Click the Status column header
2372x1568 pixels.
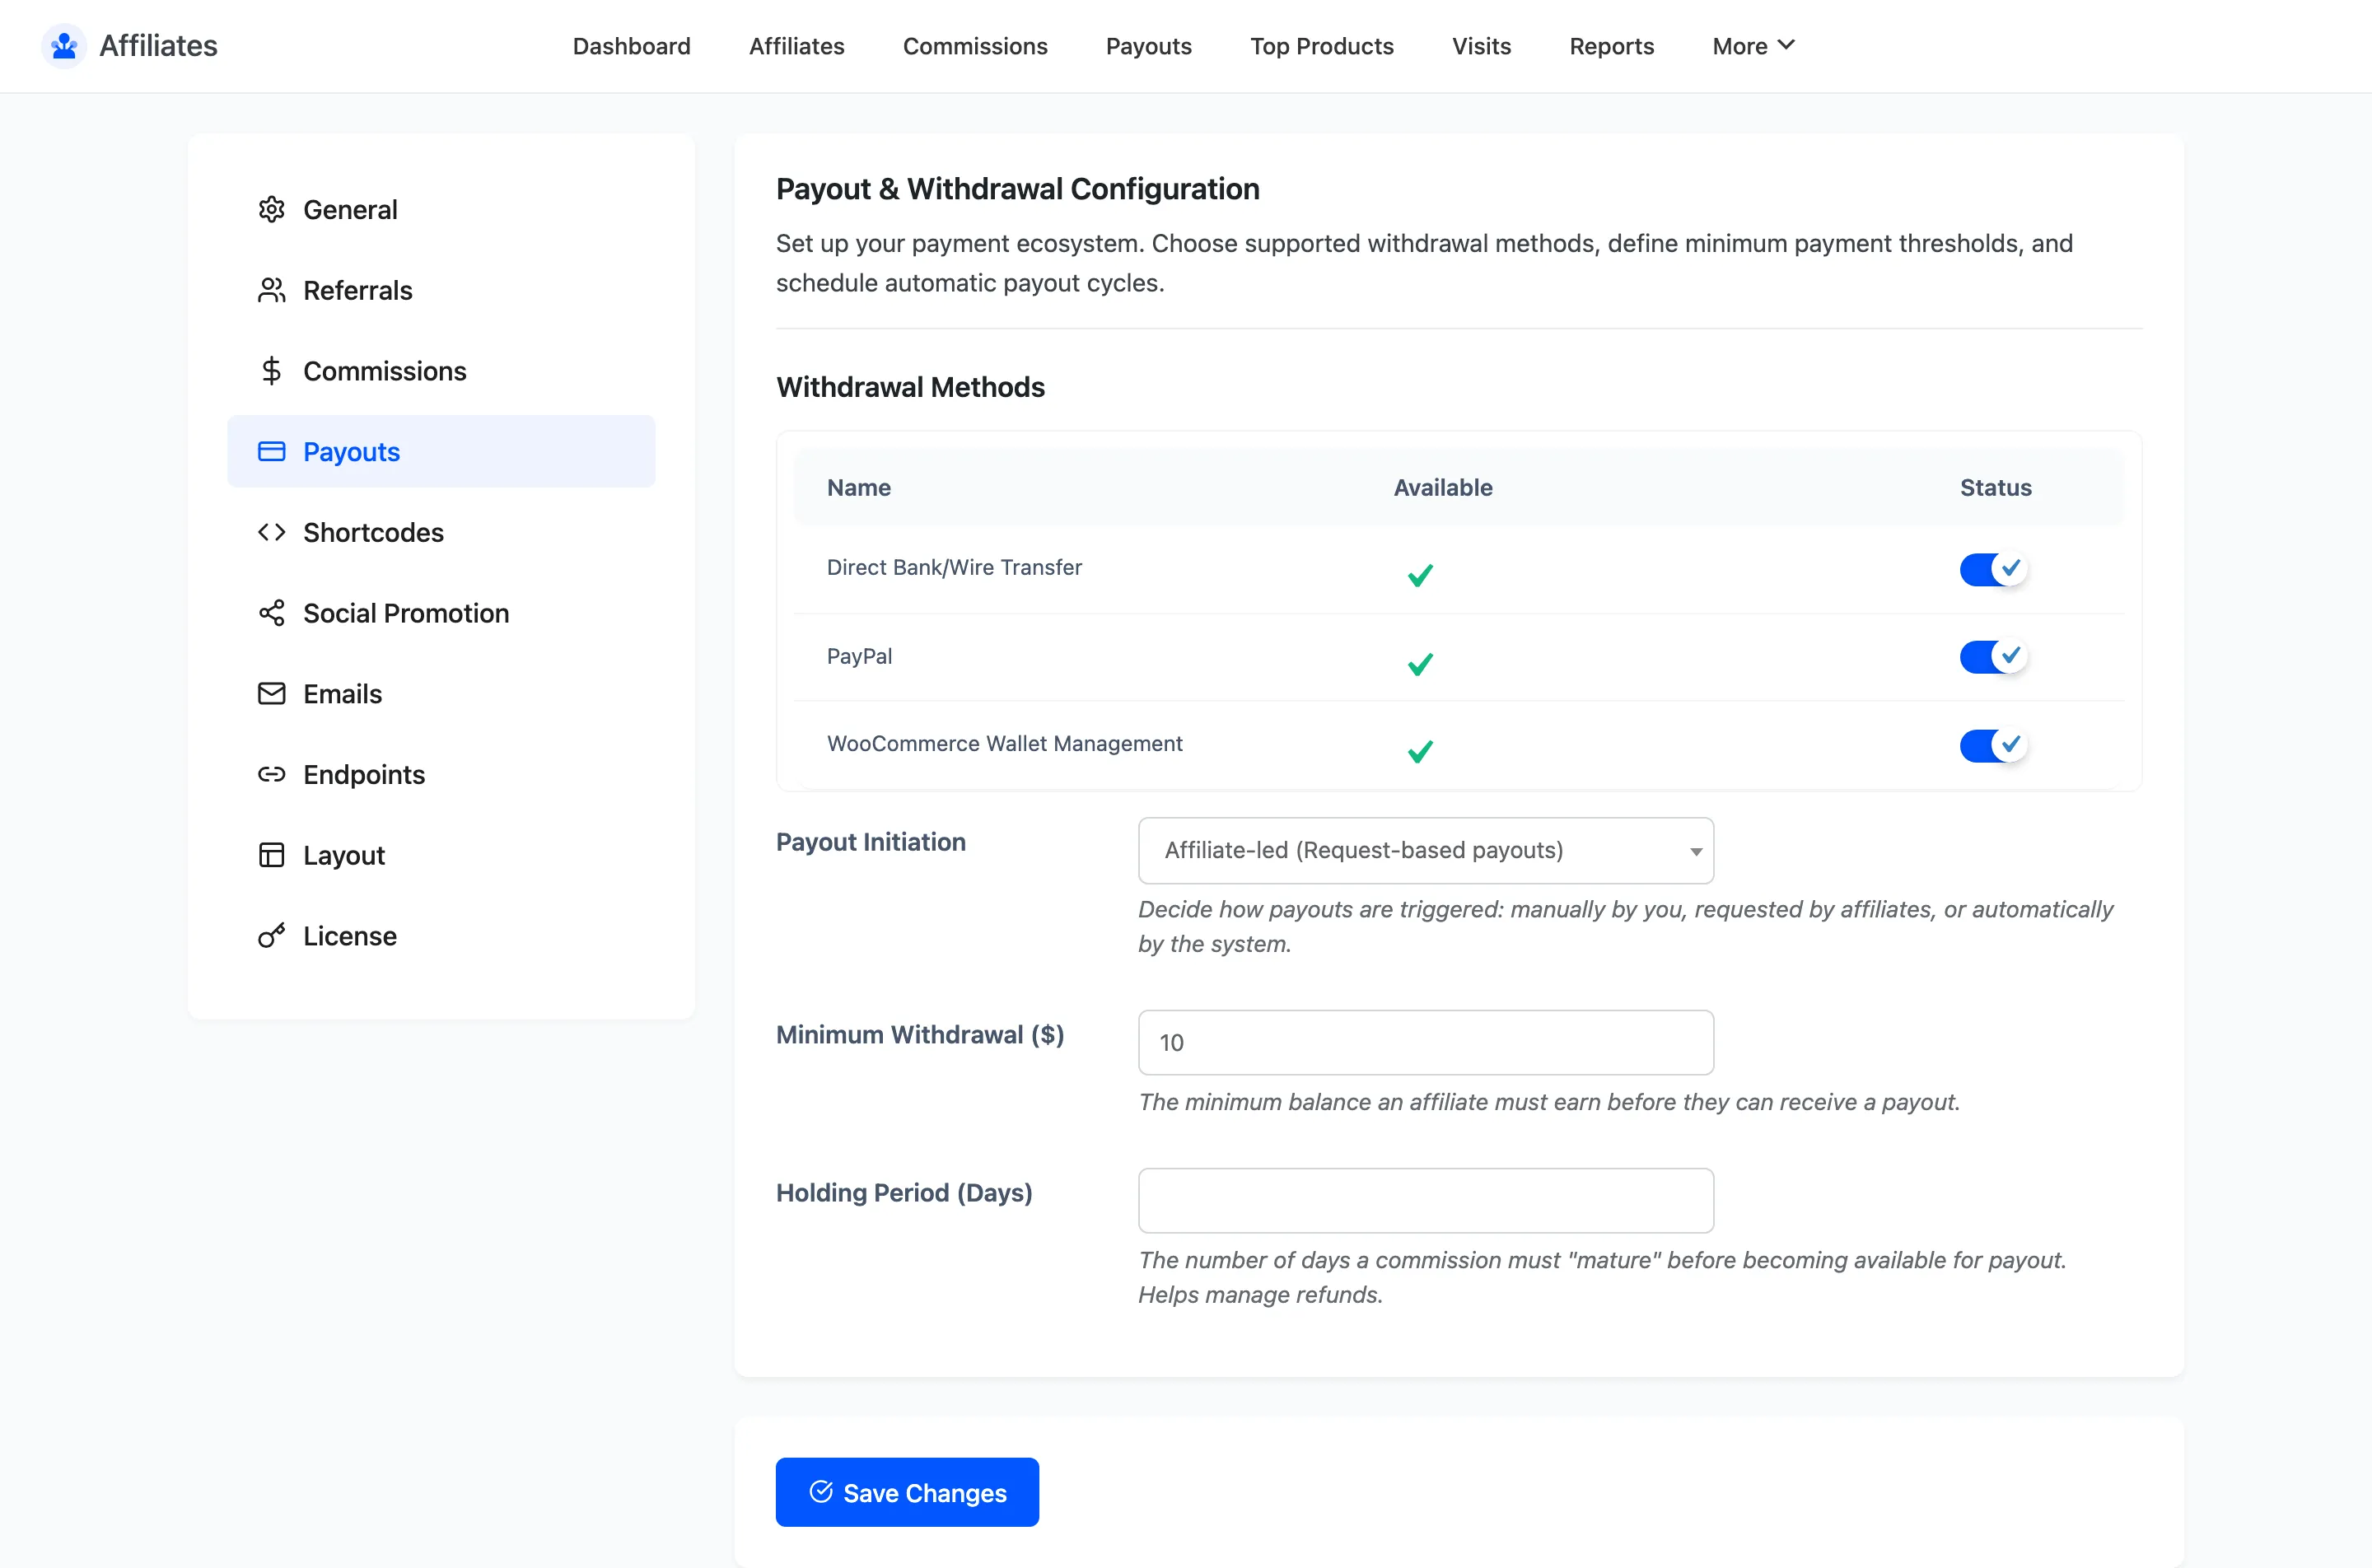coord(1995,488)
